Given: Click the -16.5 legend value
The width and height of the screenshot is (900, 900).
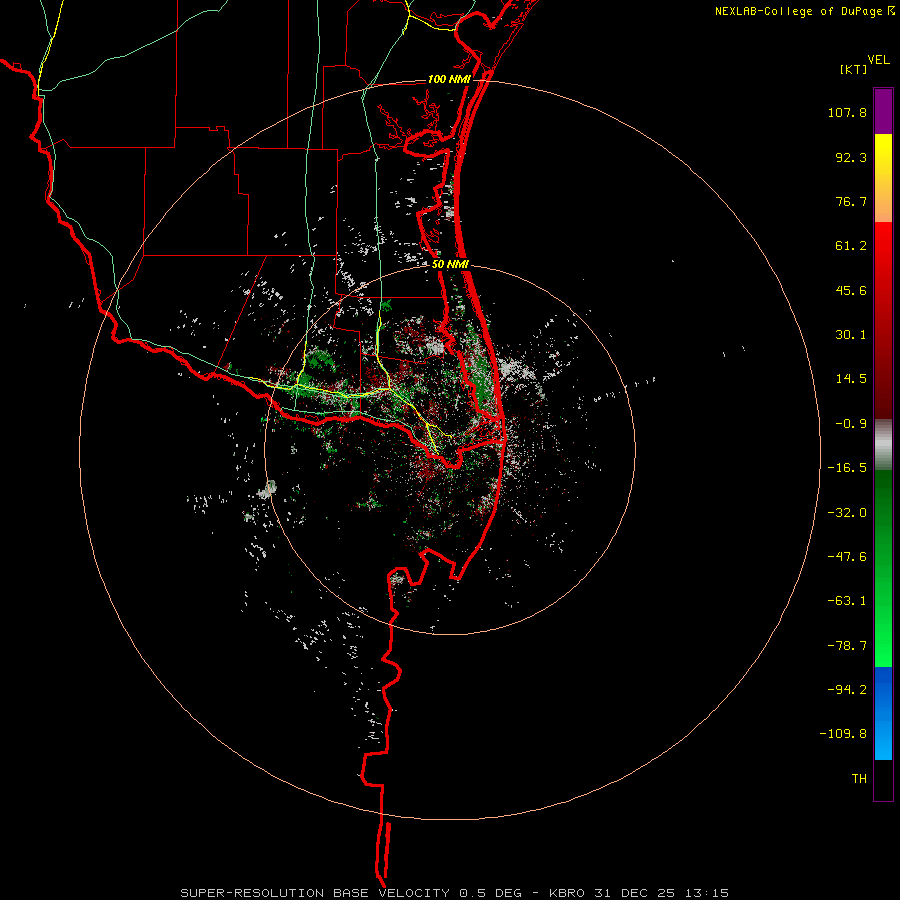Looking at the screenshot, I should pyautogui.click(x=847, y=468).
